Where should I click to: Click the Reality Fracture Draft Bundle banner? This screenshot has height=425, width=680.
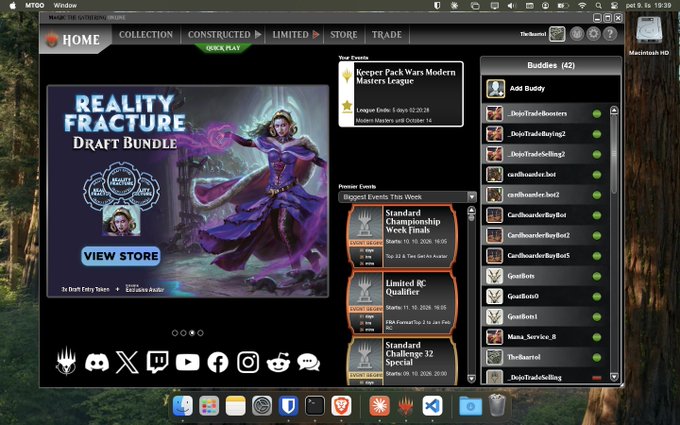click(187, 191)
